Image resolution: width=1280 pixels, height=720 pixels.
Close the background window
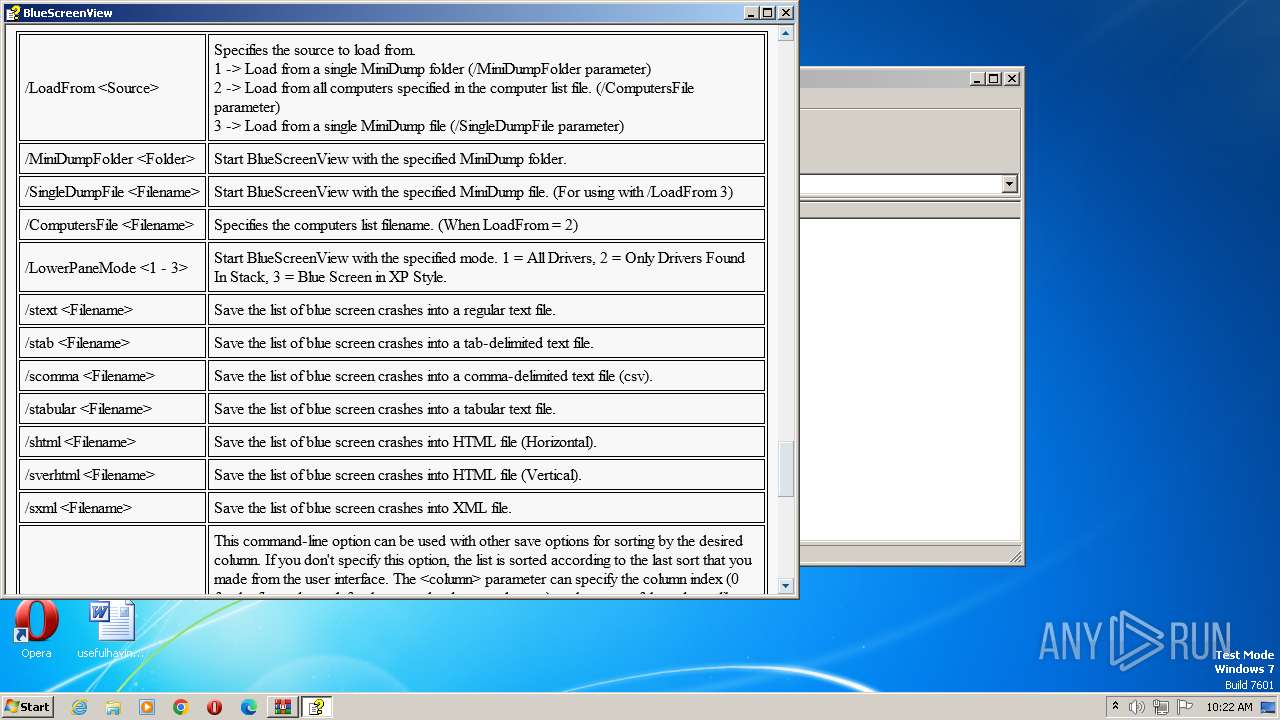pos(1012,78)
